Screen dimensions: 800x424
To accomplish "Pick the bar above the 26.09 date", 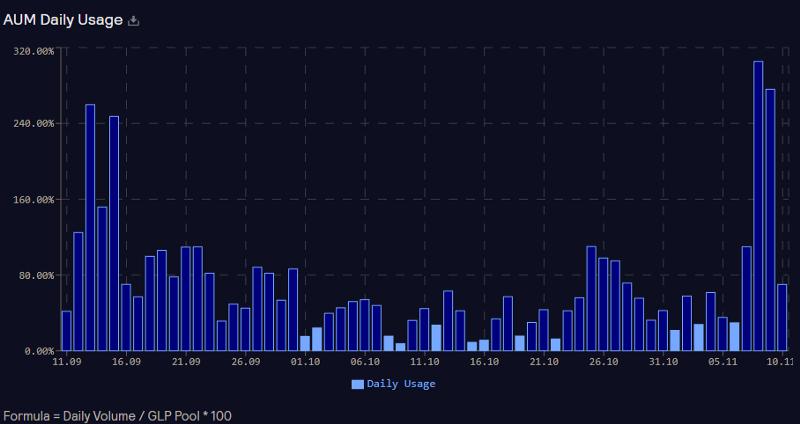I will point(245,329).
